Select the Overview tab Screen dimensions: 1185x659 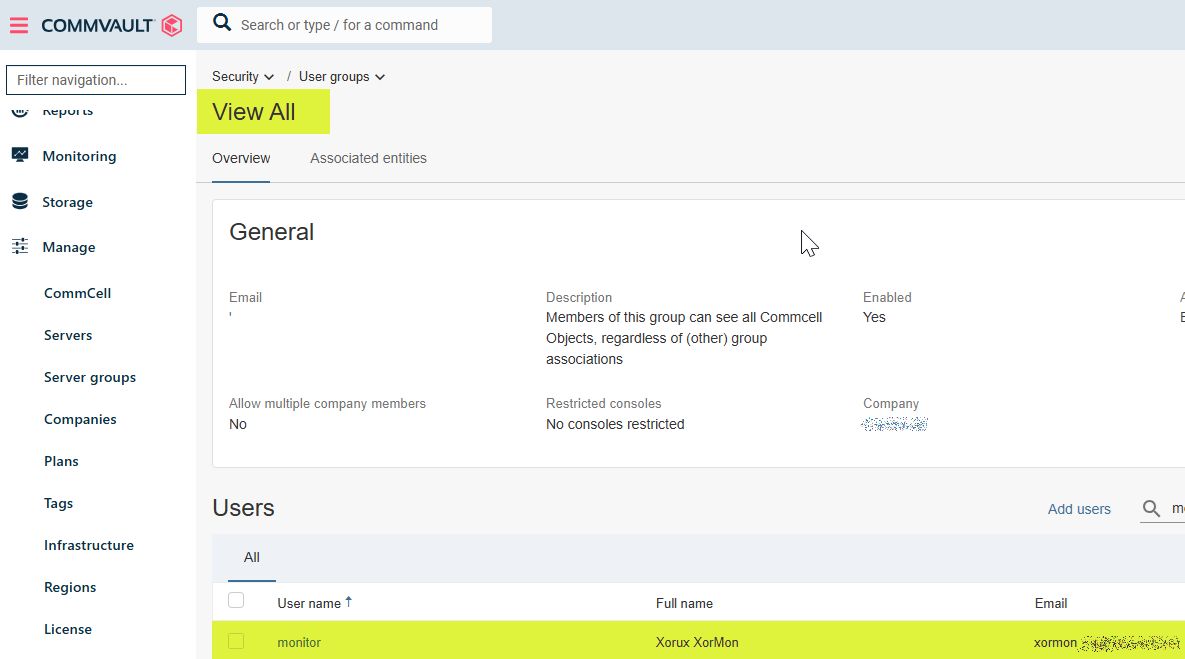(241, 158)
